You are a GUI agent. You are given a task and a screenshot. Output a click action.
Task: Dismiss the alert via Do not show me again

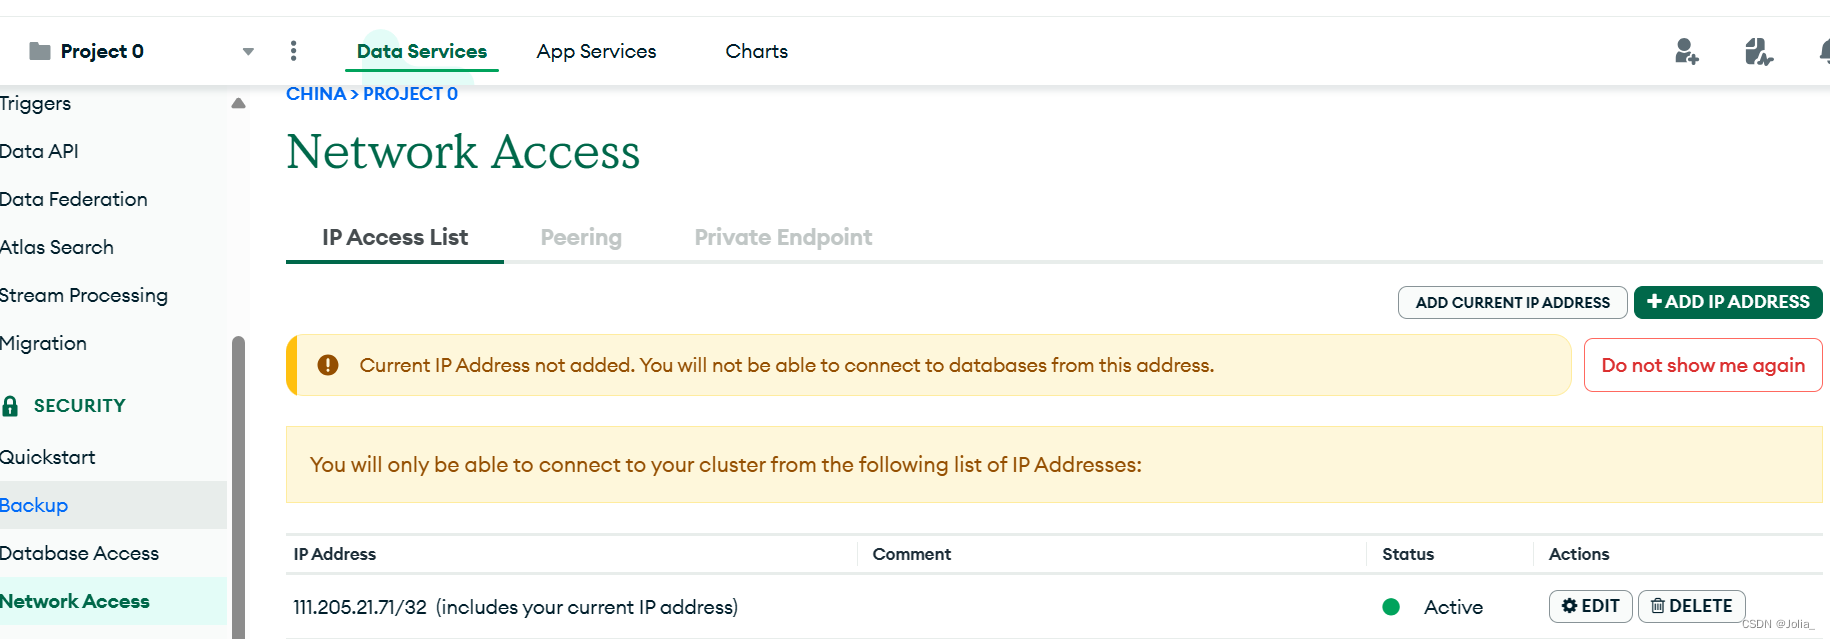point(1702,365)
